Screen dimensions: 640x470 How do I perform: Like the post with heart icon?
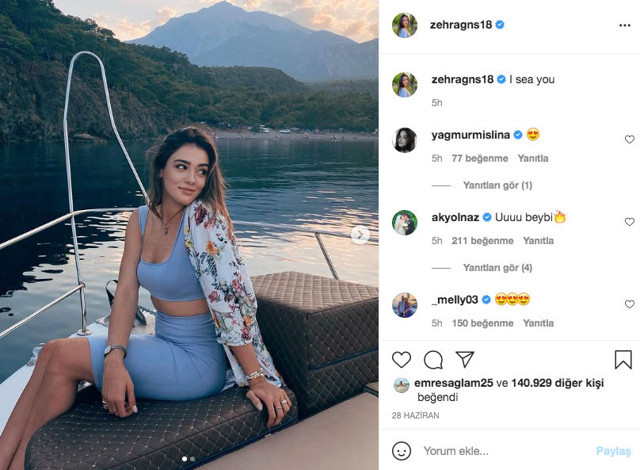pos(401,359)
